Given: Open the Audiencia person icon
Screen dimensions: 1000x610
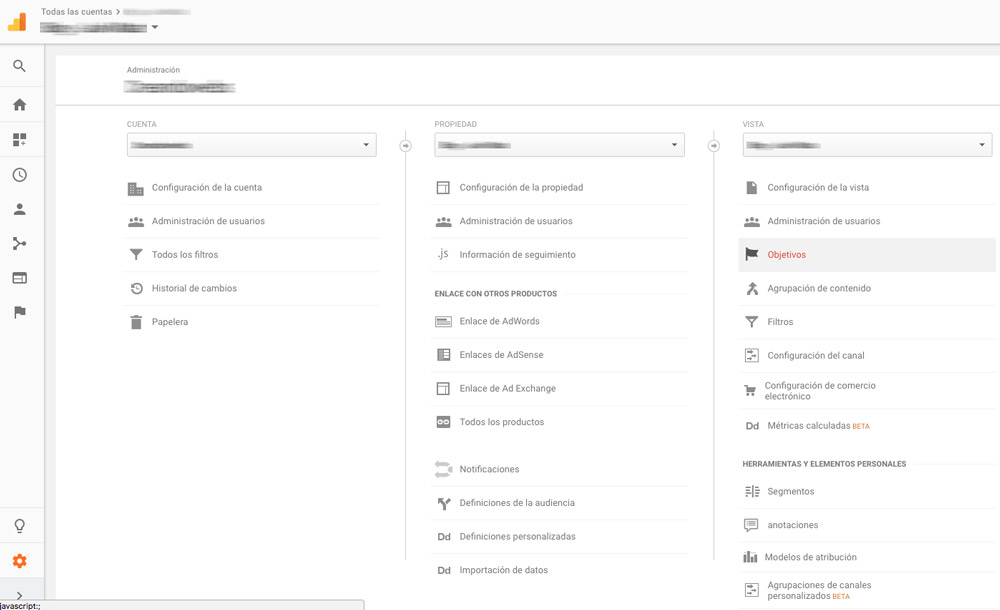Looking at the screenshot, I should pos(20,209).
